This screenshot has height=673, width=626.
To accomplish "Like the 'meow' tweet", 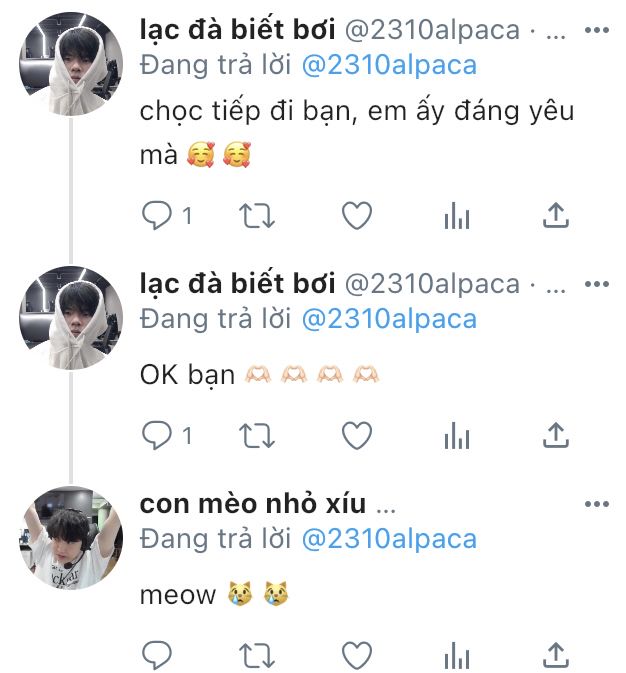I will tap(357, 655).
